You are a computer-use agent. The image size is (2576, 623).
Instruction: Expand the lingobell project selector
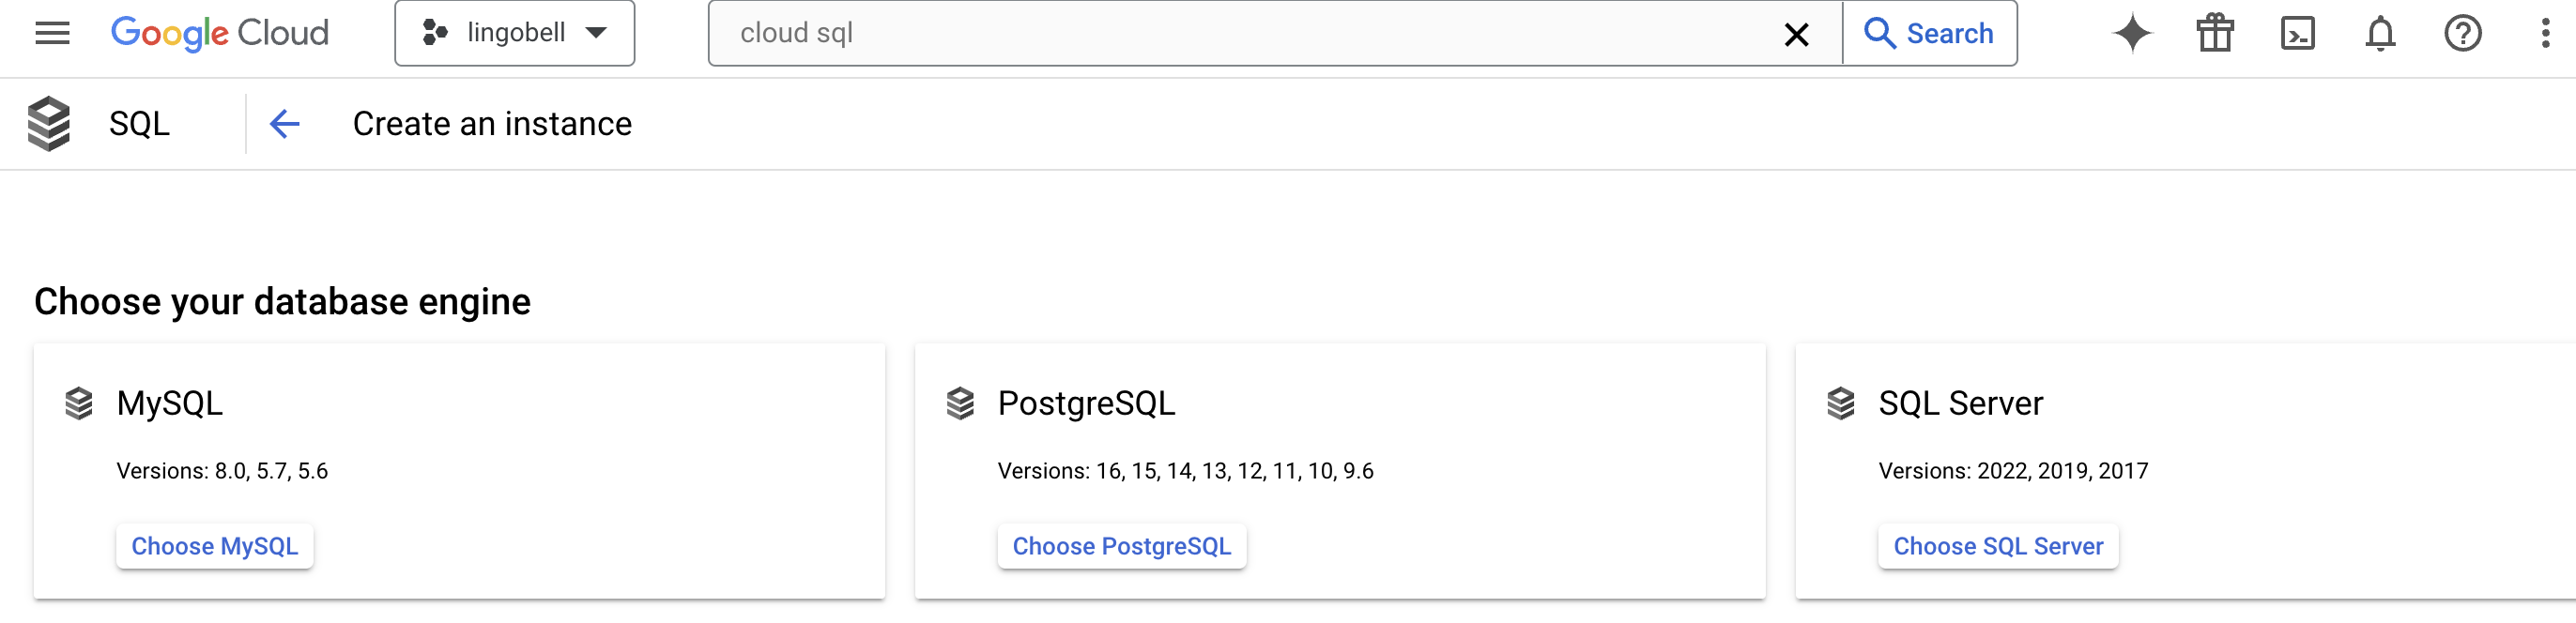pos(514,33)
